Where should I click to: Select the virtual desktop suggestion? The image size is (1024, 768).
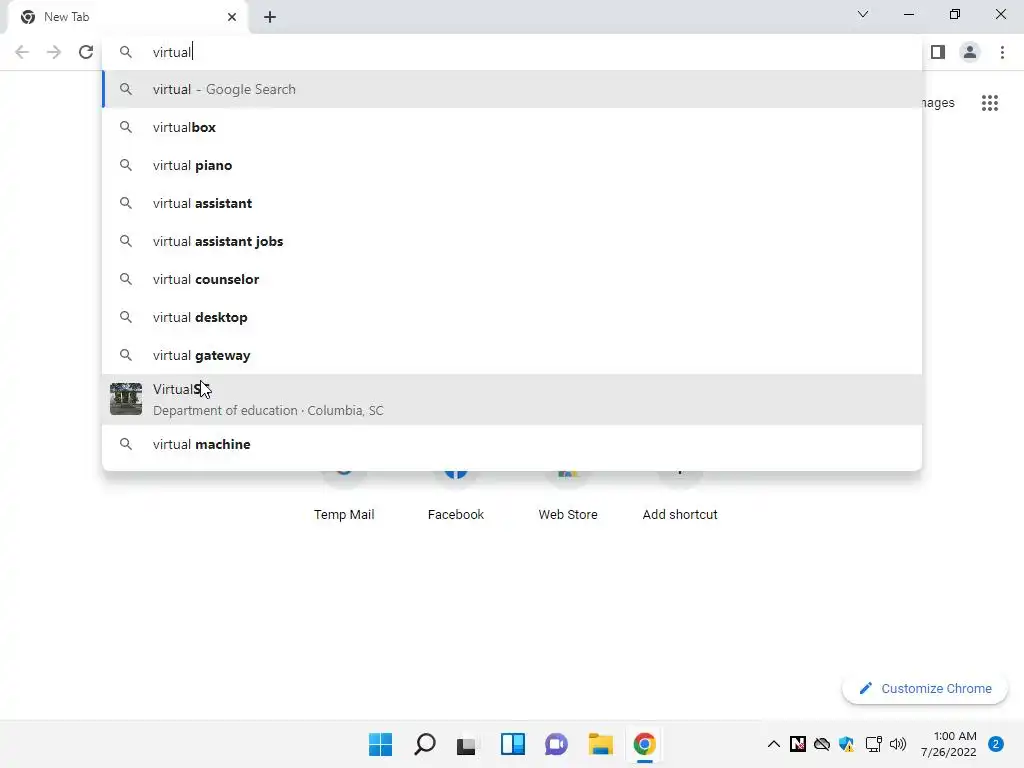[513, 317]
